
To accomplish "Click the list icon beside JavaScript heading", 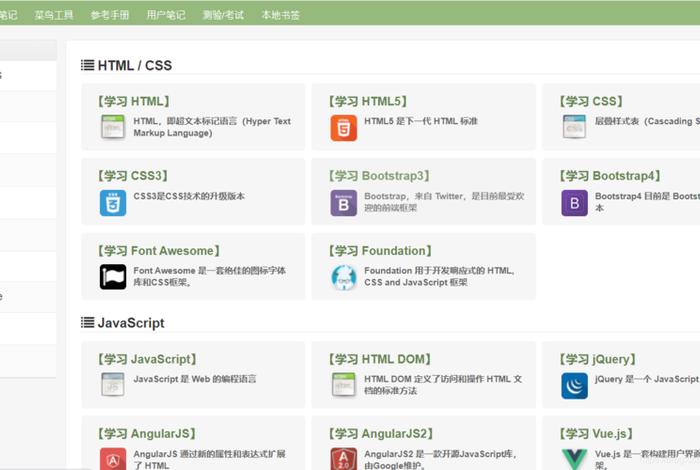I will click(x=88, y=323).
